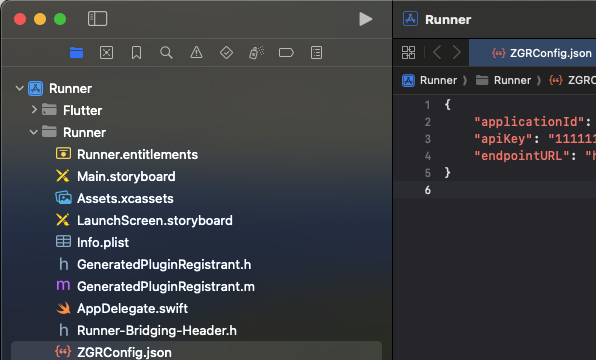
Task: Open the Test navigator diamond icon
Action: coord(226,52)
